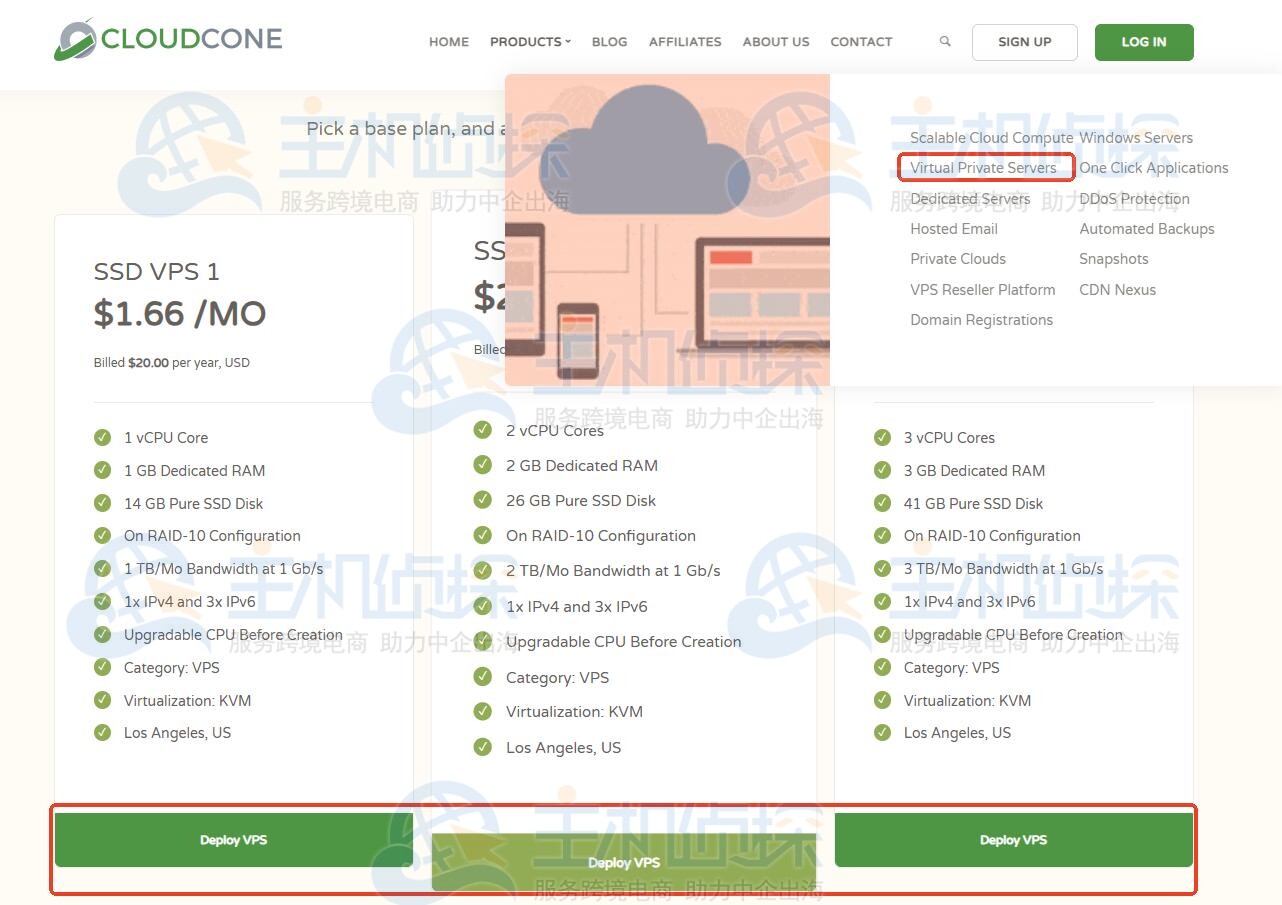Go to the Home menu item
This screenshot has width=1282, height=905.
coord(449,42)
